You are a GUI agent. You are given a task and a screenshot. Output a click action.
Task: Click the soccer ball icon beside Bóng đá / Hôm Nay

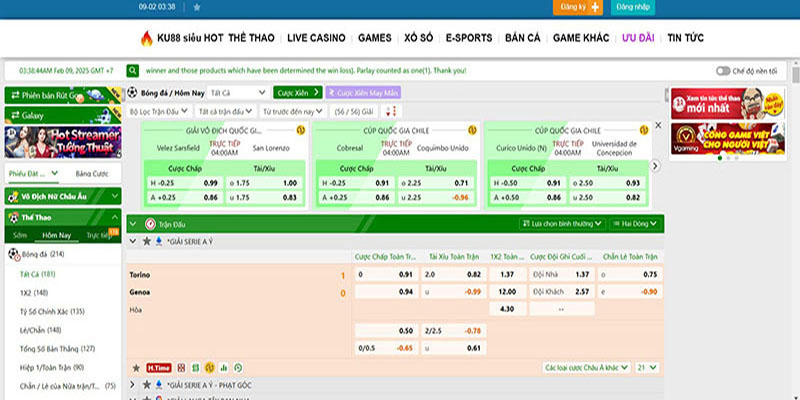[132, 93]
